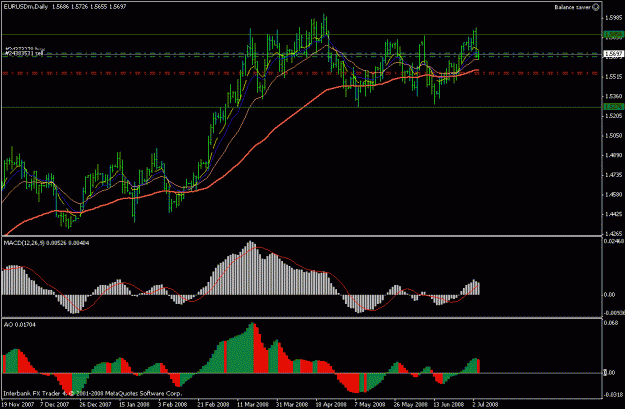Click the 1.5515 price axis label

pyautogui.click(x=613, y=77)
